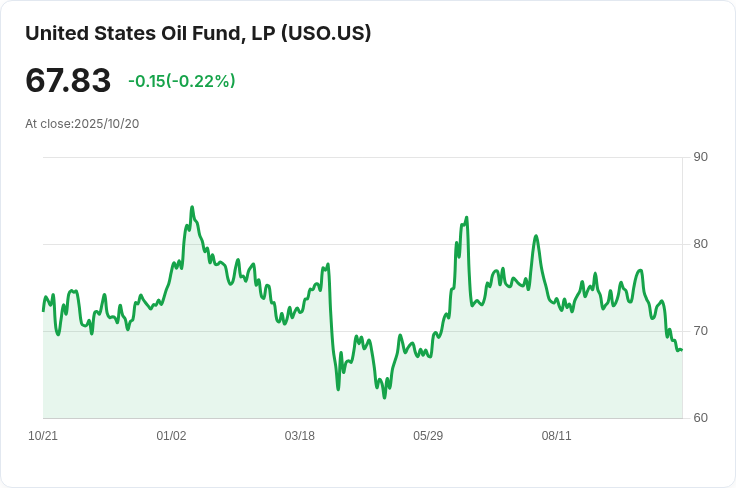
Task: Click the At close 2025/10/20 label
Action: [82, 124]
